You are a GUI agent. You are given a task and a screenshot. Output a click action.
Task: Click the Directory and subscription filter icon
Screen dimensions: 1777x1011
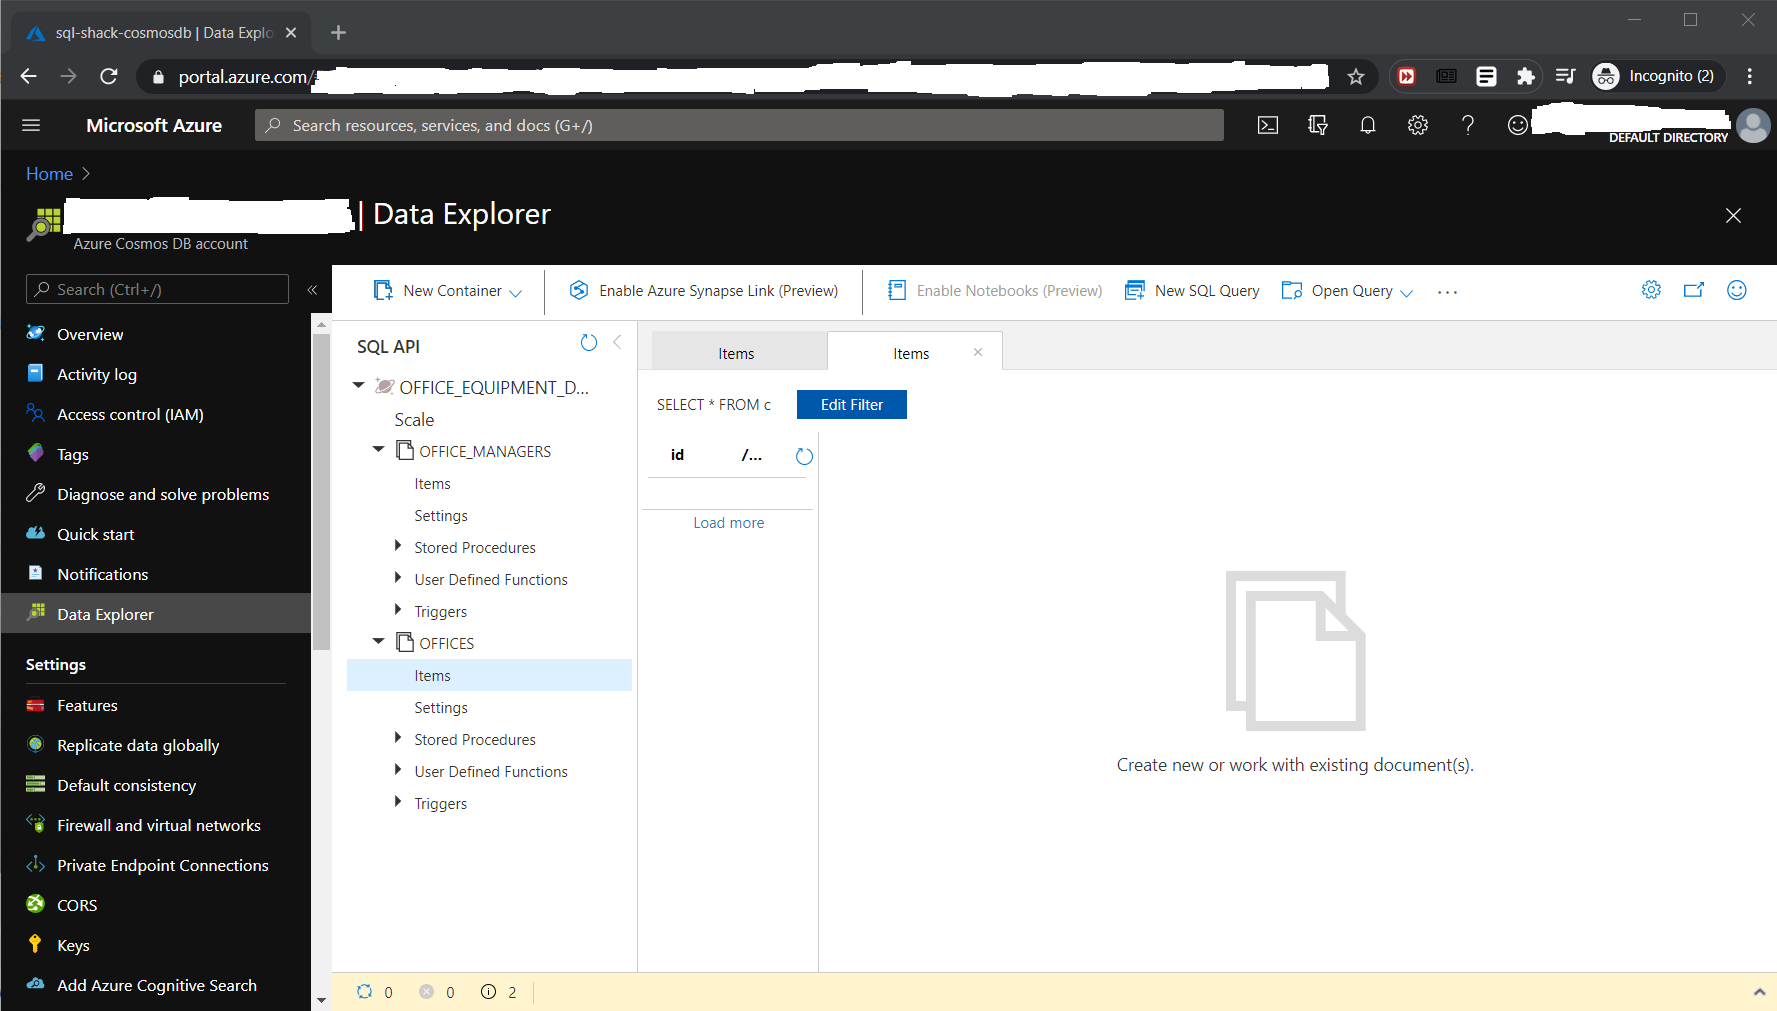(x=1317, y=125)
